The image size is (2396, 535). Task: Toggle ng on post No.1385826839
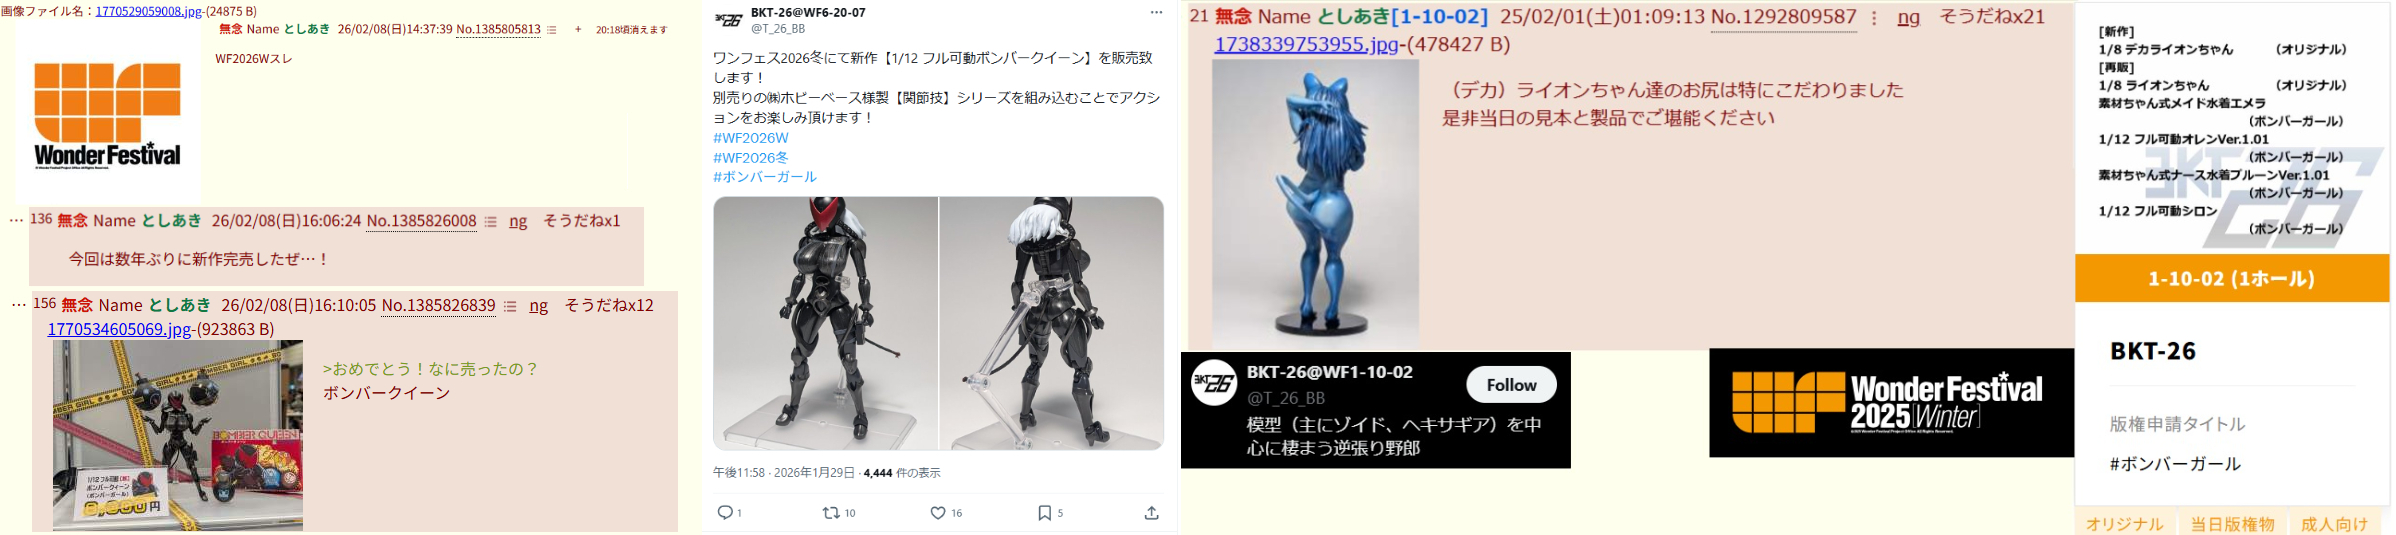click(x=539, y=306)
